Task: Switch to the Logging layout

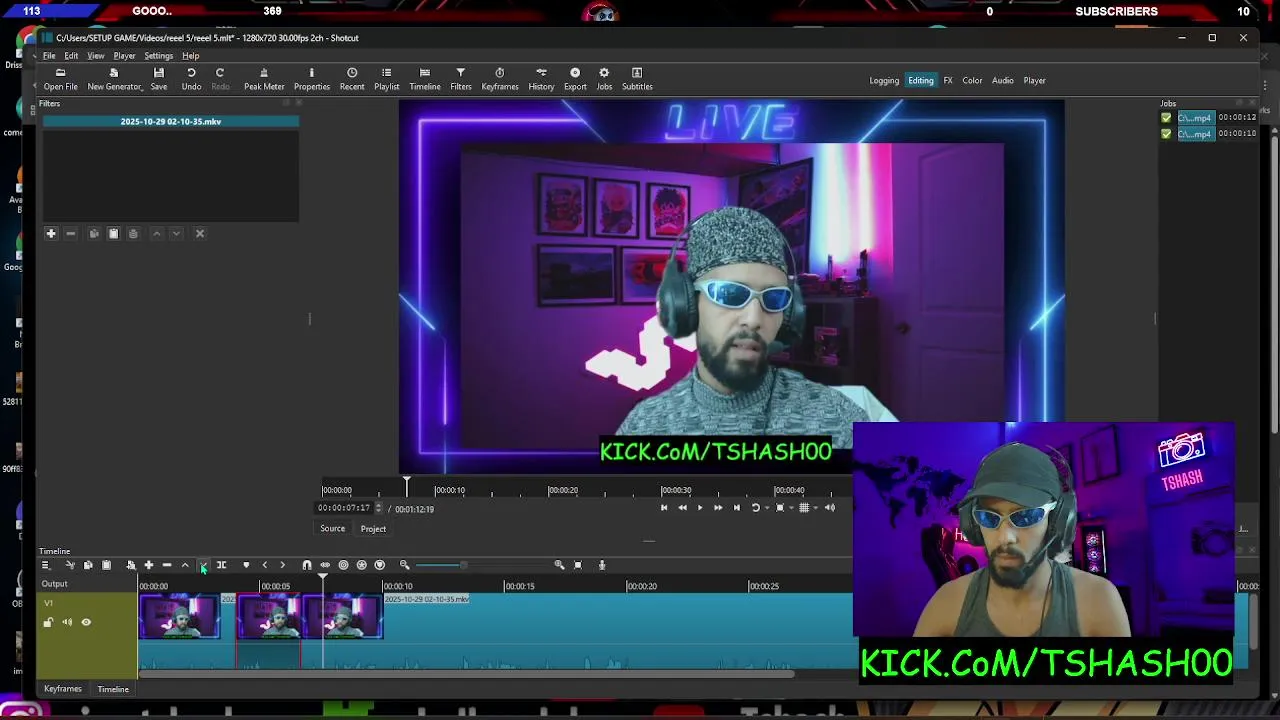Action: [884, 81]
